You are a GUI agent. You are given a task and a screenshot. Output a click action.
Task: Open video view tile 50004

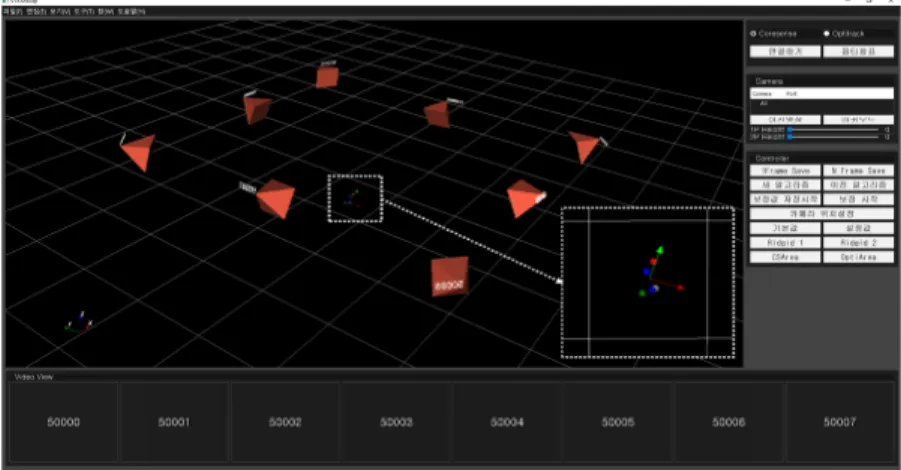point(507,422)
